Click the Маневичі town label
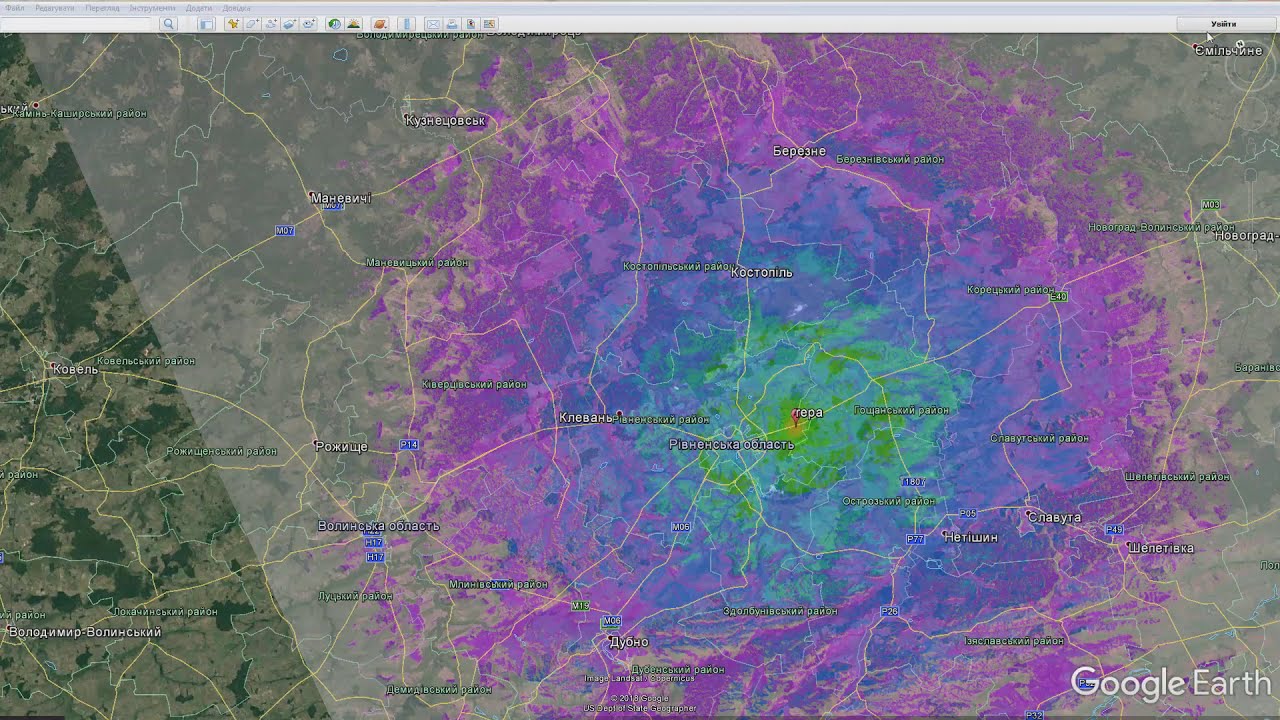The height and width of the screenshot is (720, 1280). pyautogui.click(x=341, y=198)
